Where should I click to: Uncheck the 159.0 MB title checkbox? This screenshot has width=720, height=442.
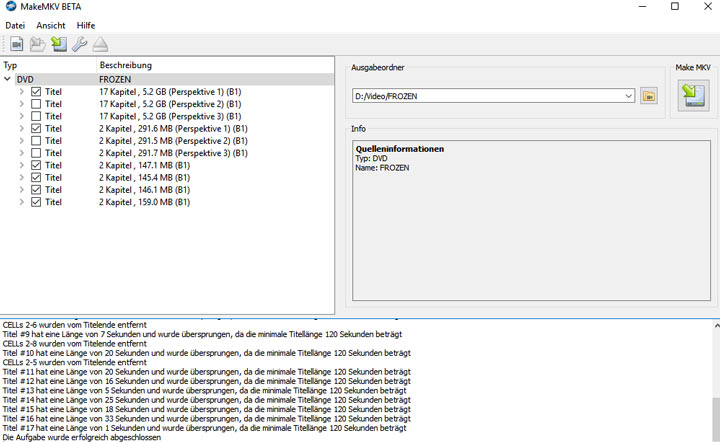click(x=36, y=202)
